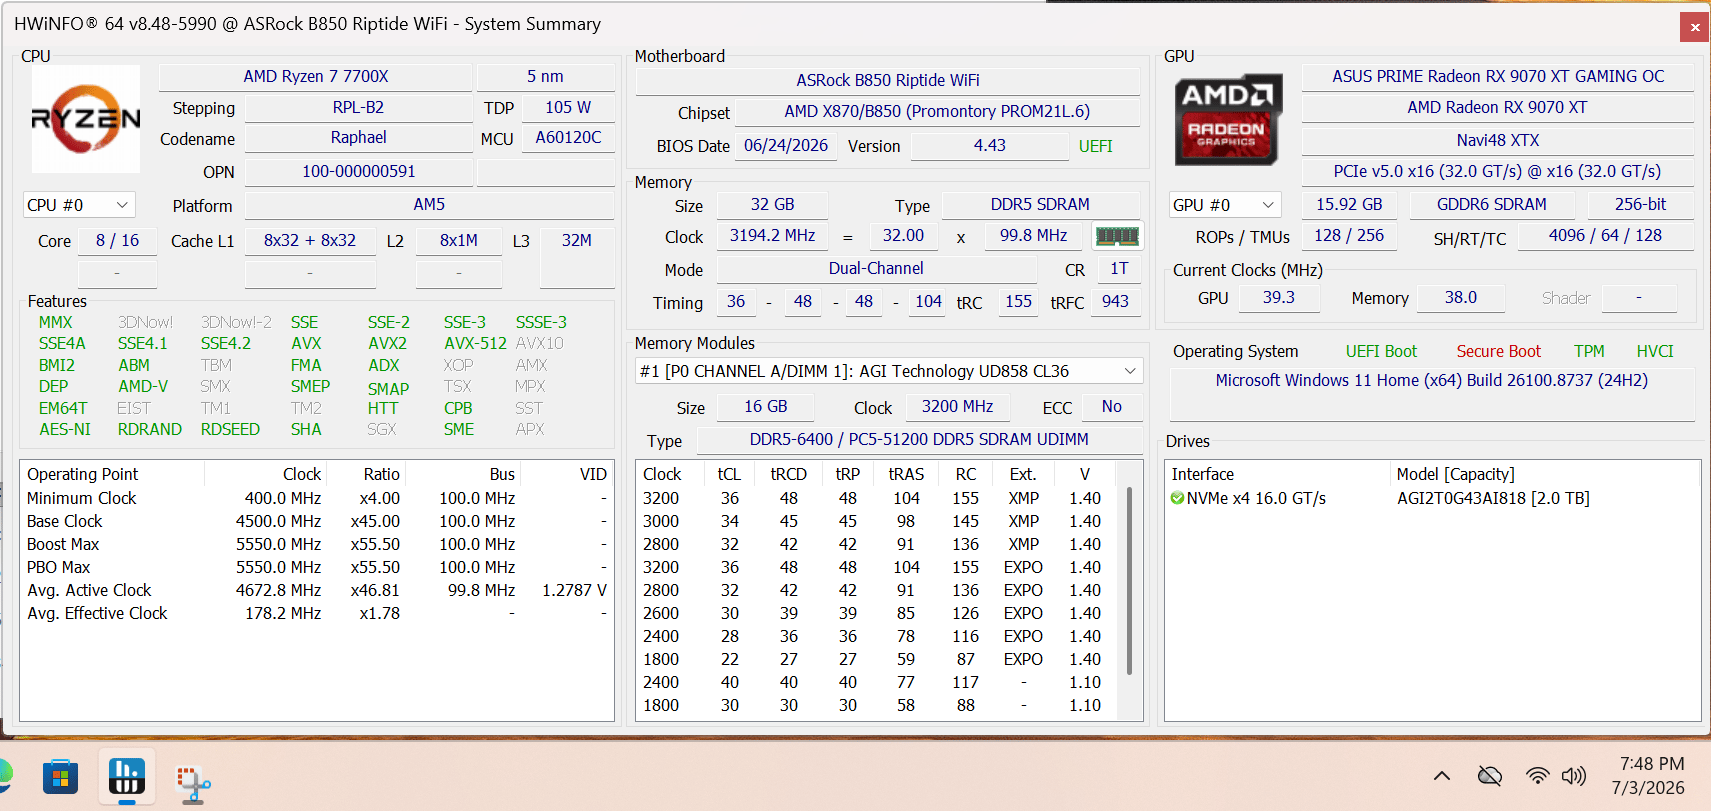Viewport: 1711px width, 811px height.
Task: Click the BIOS version 4.43 value
Action: coord(990,146)
